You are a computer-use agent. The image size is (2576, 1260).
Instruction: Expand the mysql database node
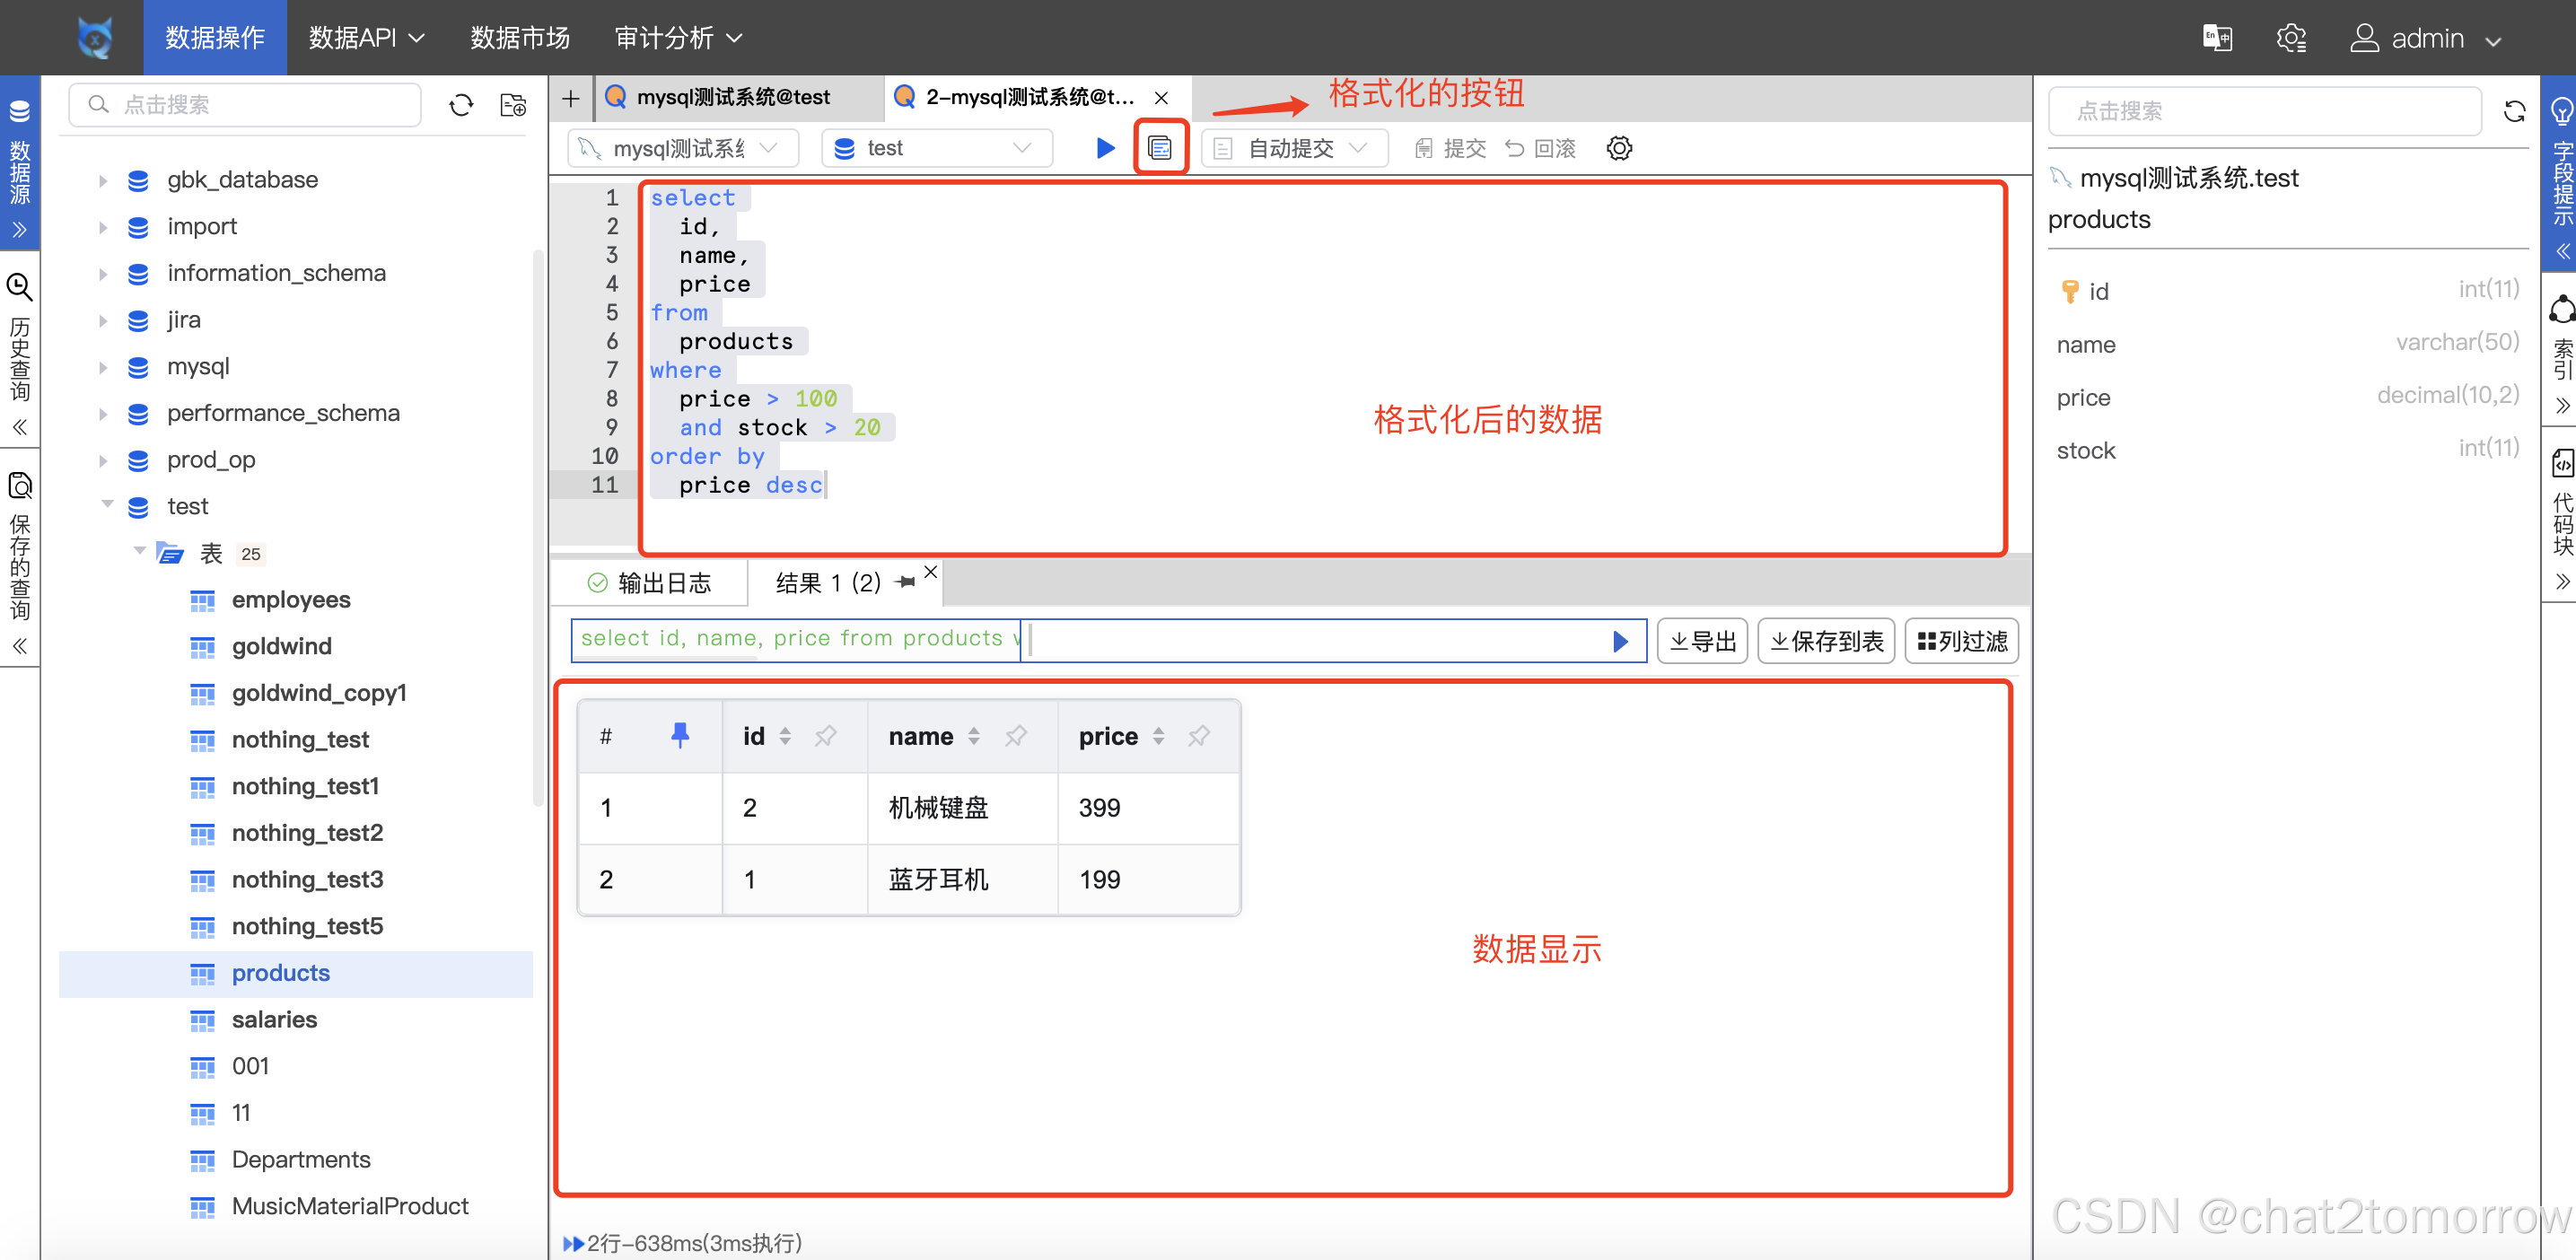103,367
